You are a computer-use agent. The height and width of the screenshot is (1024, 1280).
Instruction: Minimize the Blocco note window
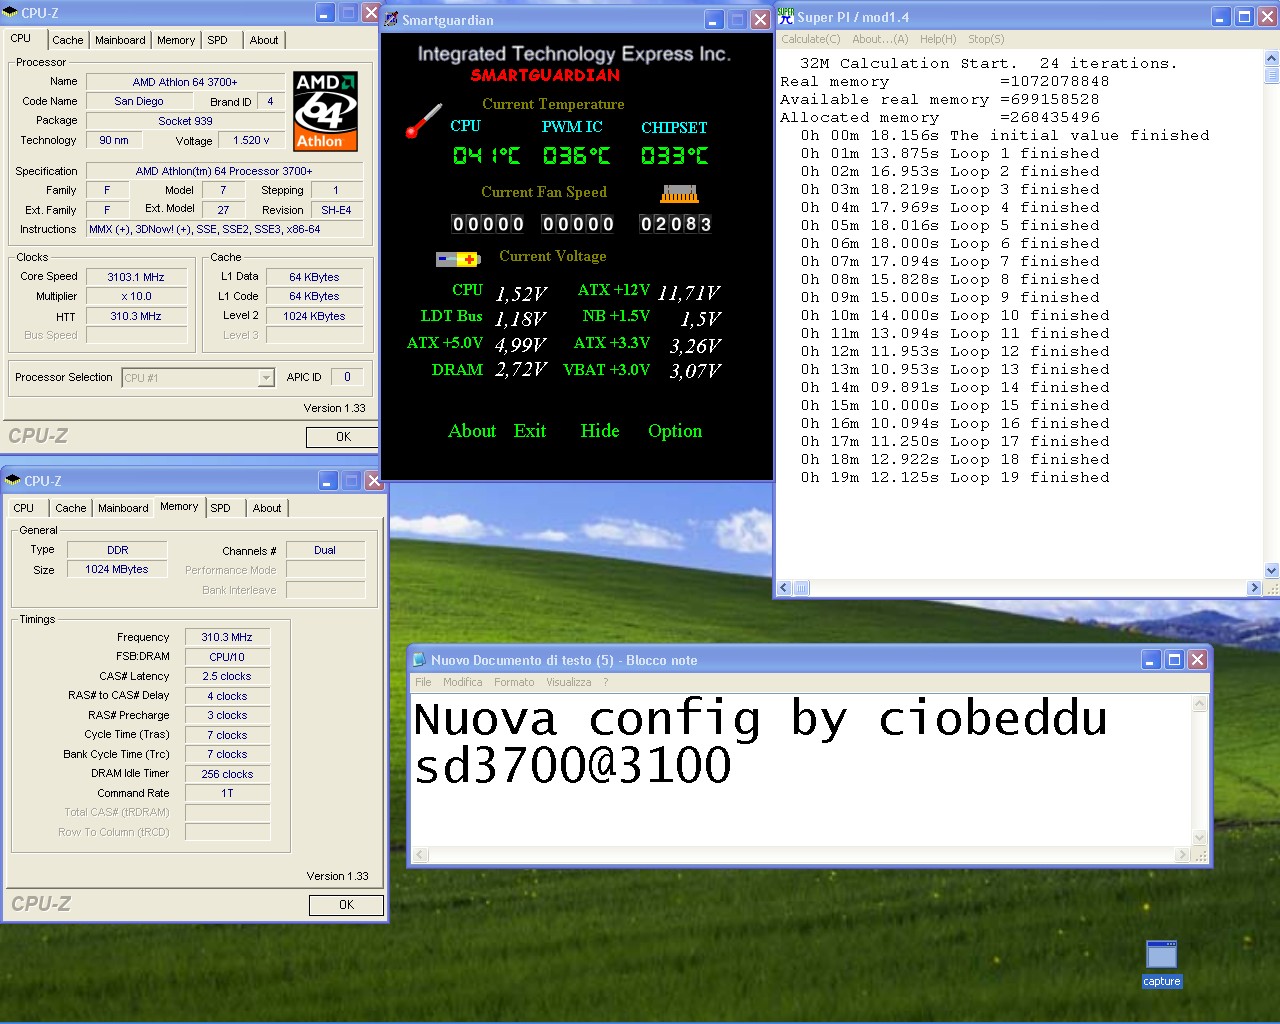[x=1151, y=660]
